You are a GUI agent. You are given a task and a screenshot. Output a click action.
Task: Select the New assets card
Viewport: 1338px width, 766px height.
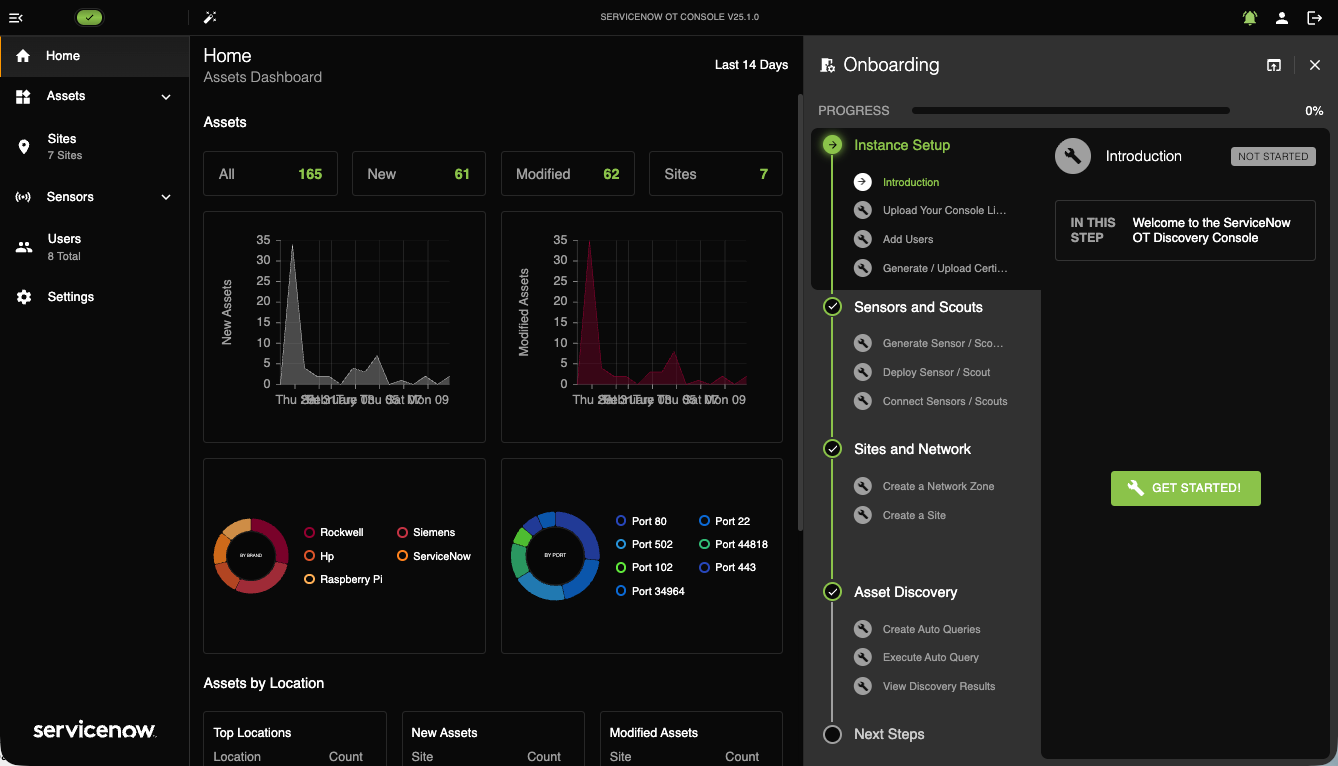click(419, 174)
